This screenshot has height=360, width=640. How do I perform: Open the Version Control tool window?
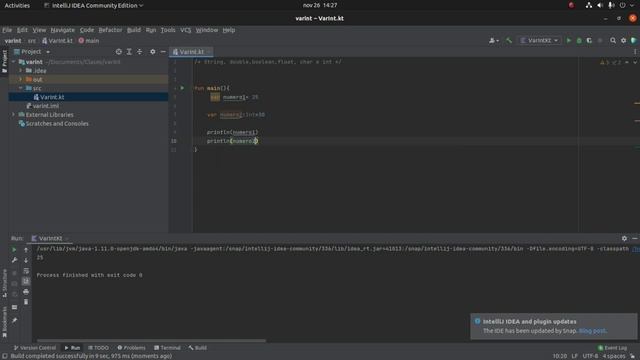click(35, 348)
